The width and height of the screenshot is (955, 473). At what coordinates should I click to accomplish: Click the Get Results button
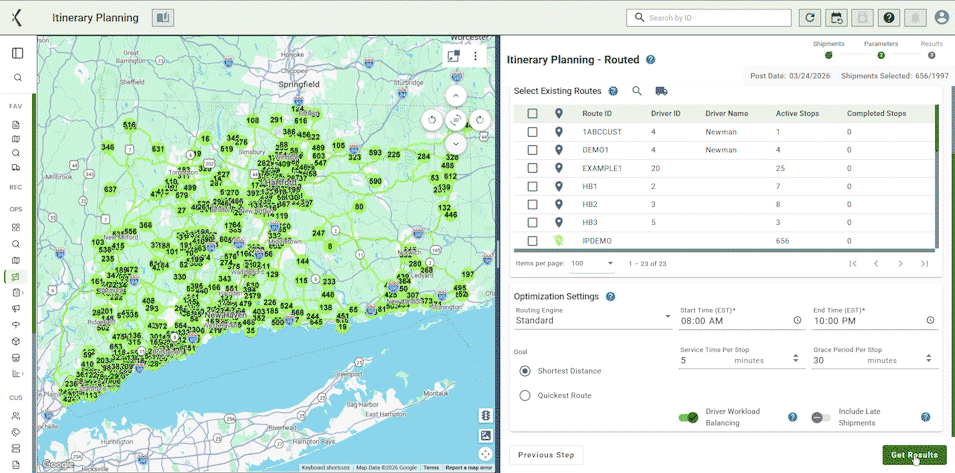pyautogui.click(x=914, y=455)
